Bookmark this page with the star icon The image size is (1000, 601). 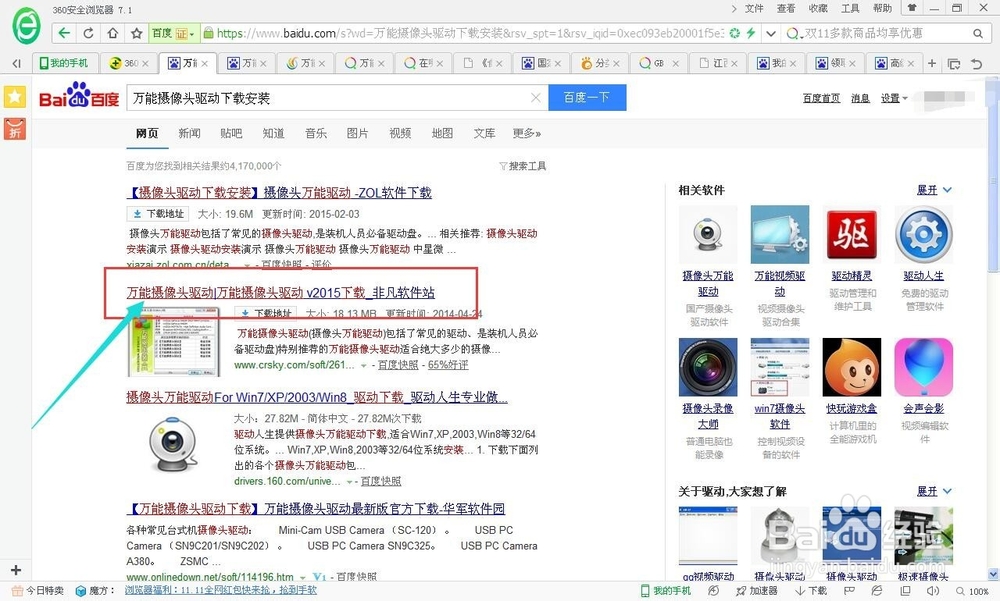click(136, 33)
